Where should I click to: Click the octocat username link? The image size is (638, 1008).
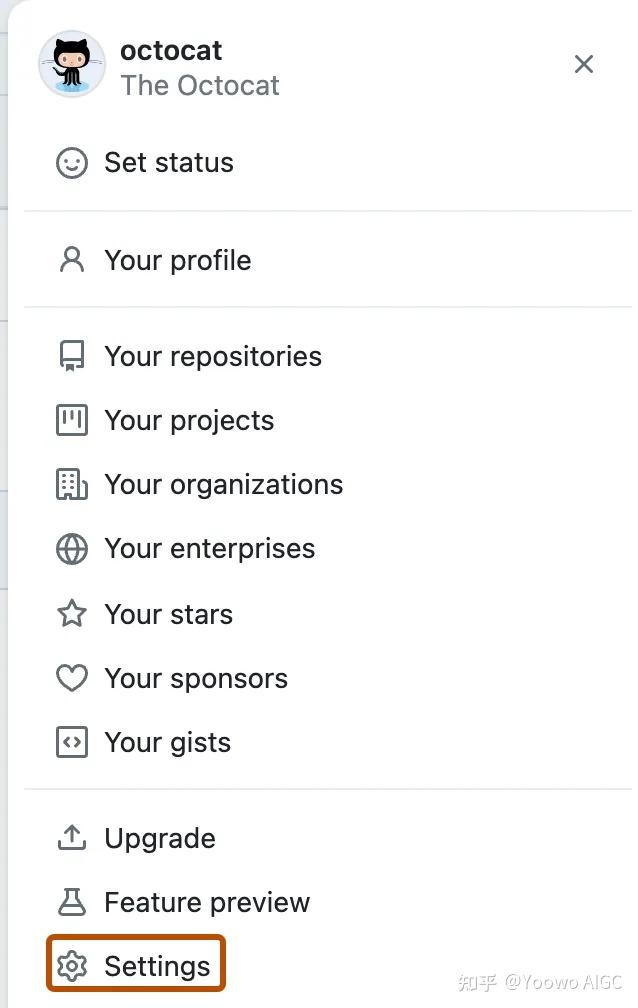(x=171, y=50)
